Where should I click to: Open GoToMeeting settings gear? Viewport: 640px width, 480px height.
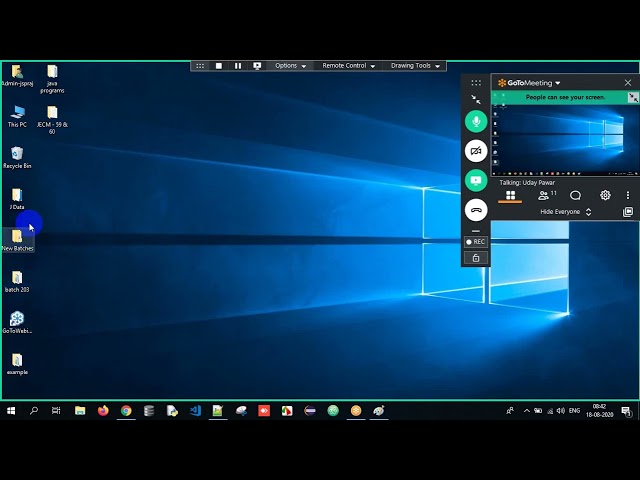click(605, 195)
